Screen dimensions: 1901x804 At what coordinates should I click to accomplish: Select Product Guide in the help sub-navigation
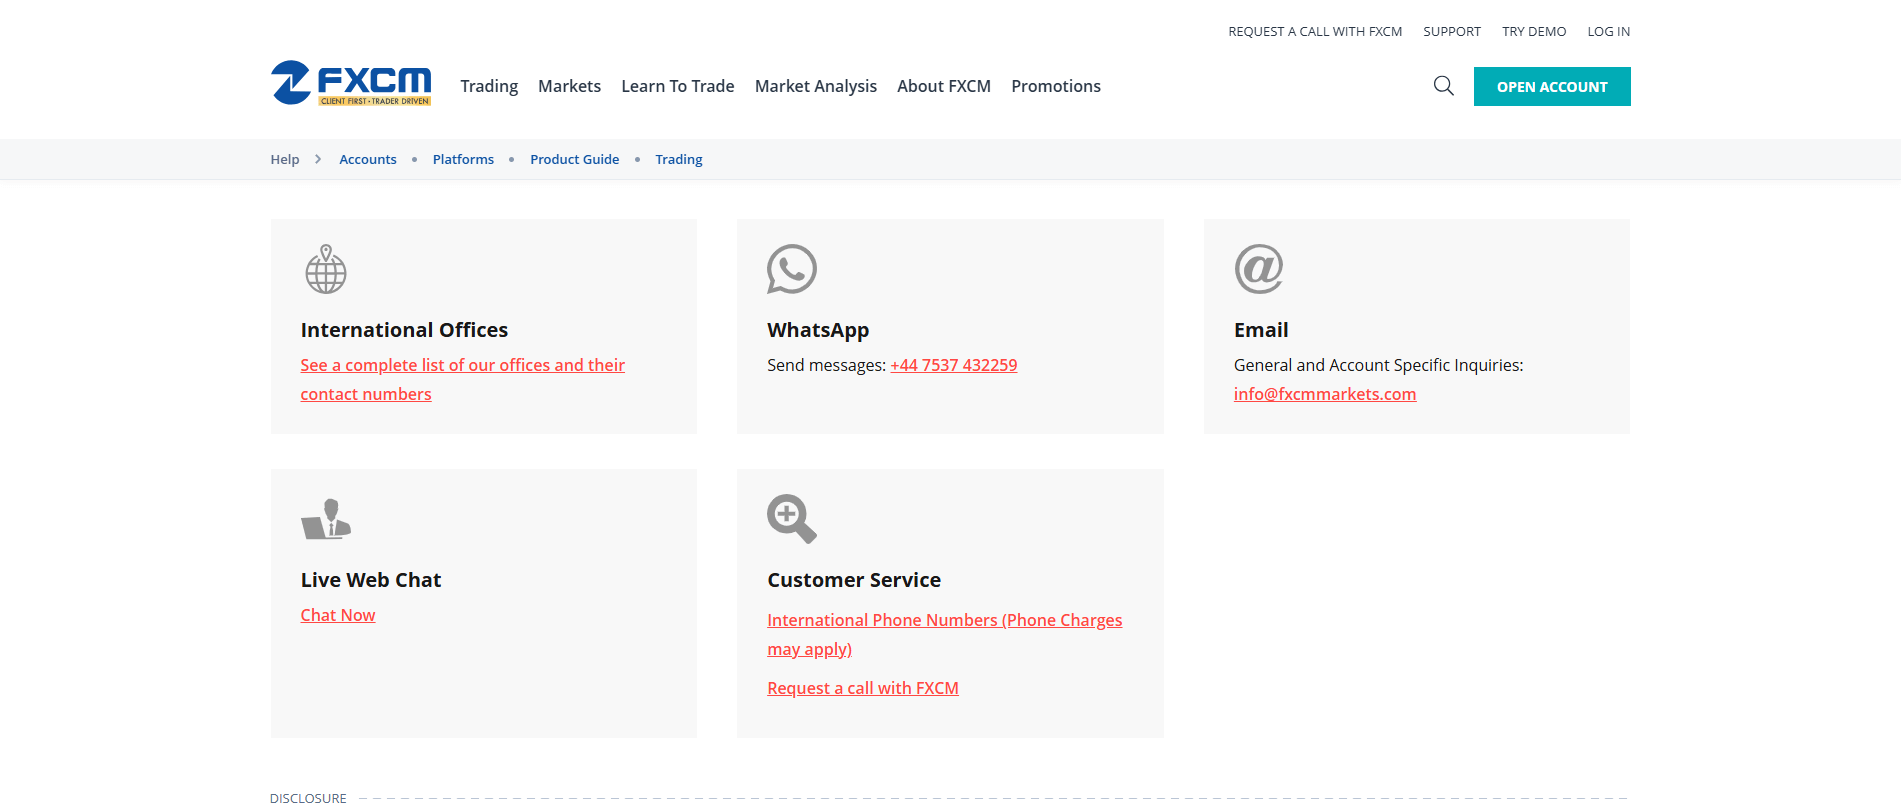575,159
